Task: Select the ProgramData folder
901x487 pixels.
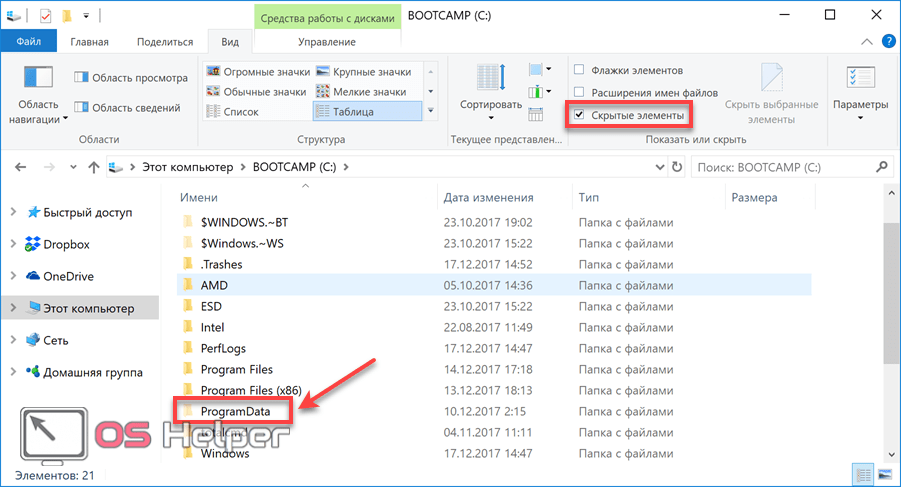Action: pos(235,410)
